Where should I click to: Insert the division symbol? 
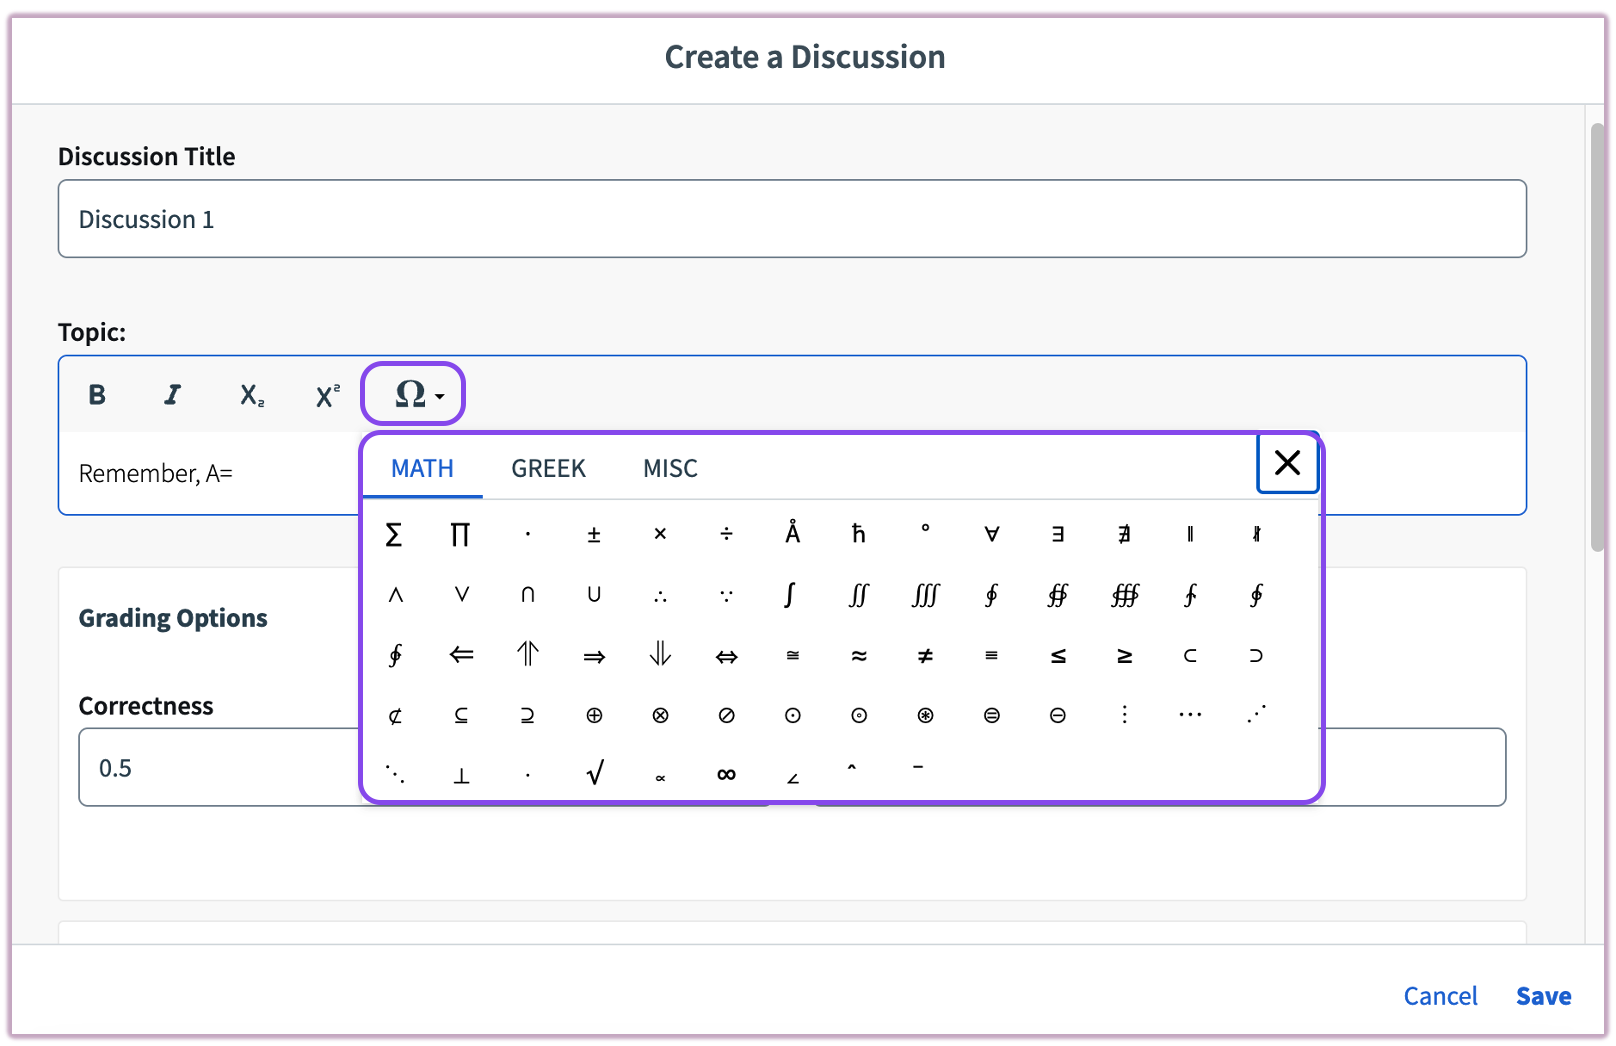pos(726,535)
